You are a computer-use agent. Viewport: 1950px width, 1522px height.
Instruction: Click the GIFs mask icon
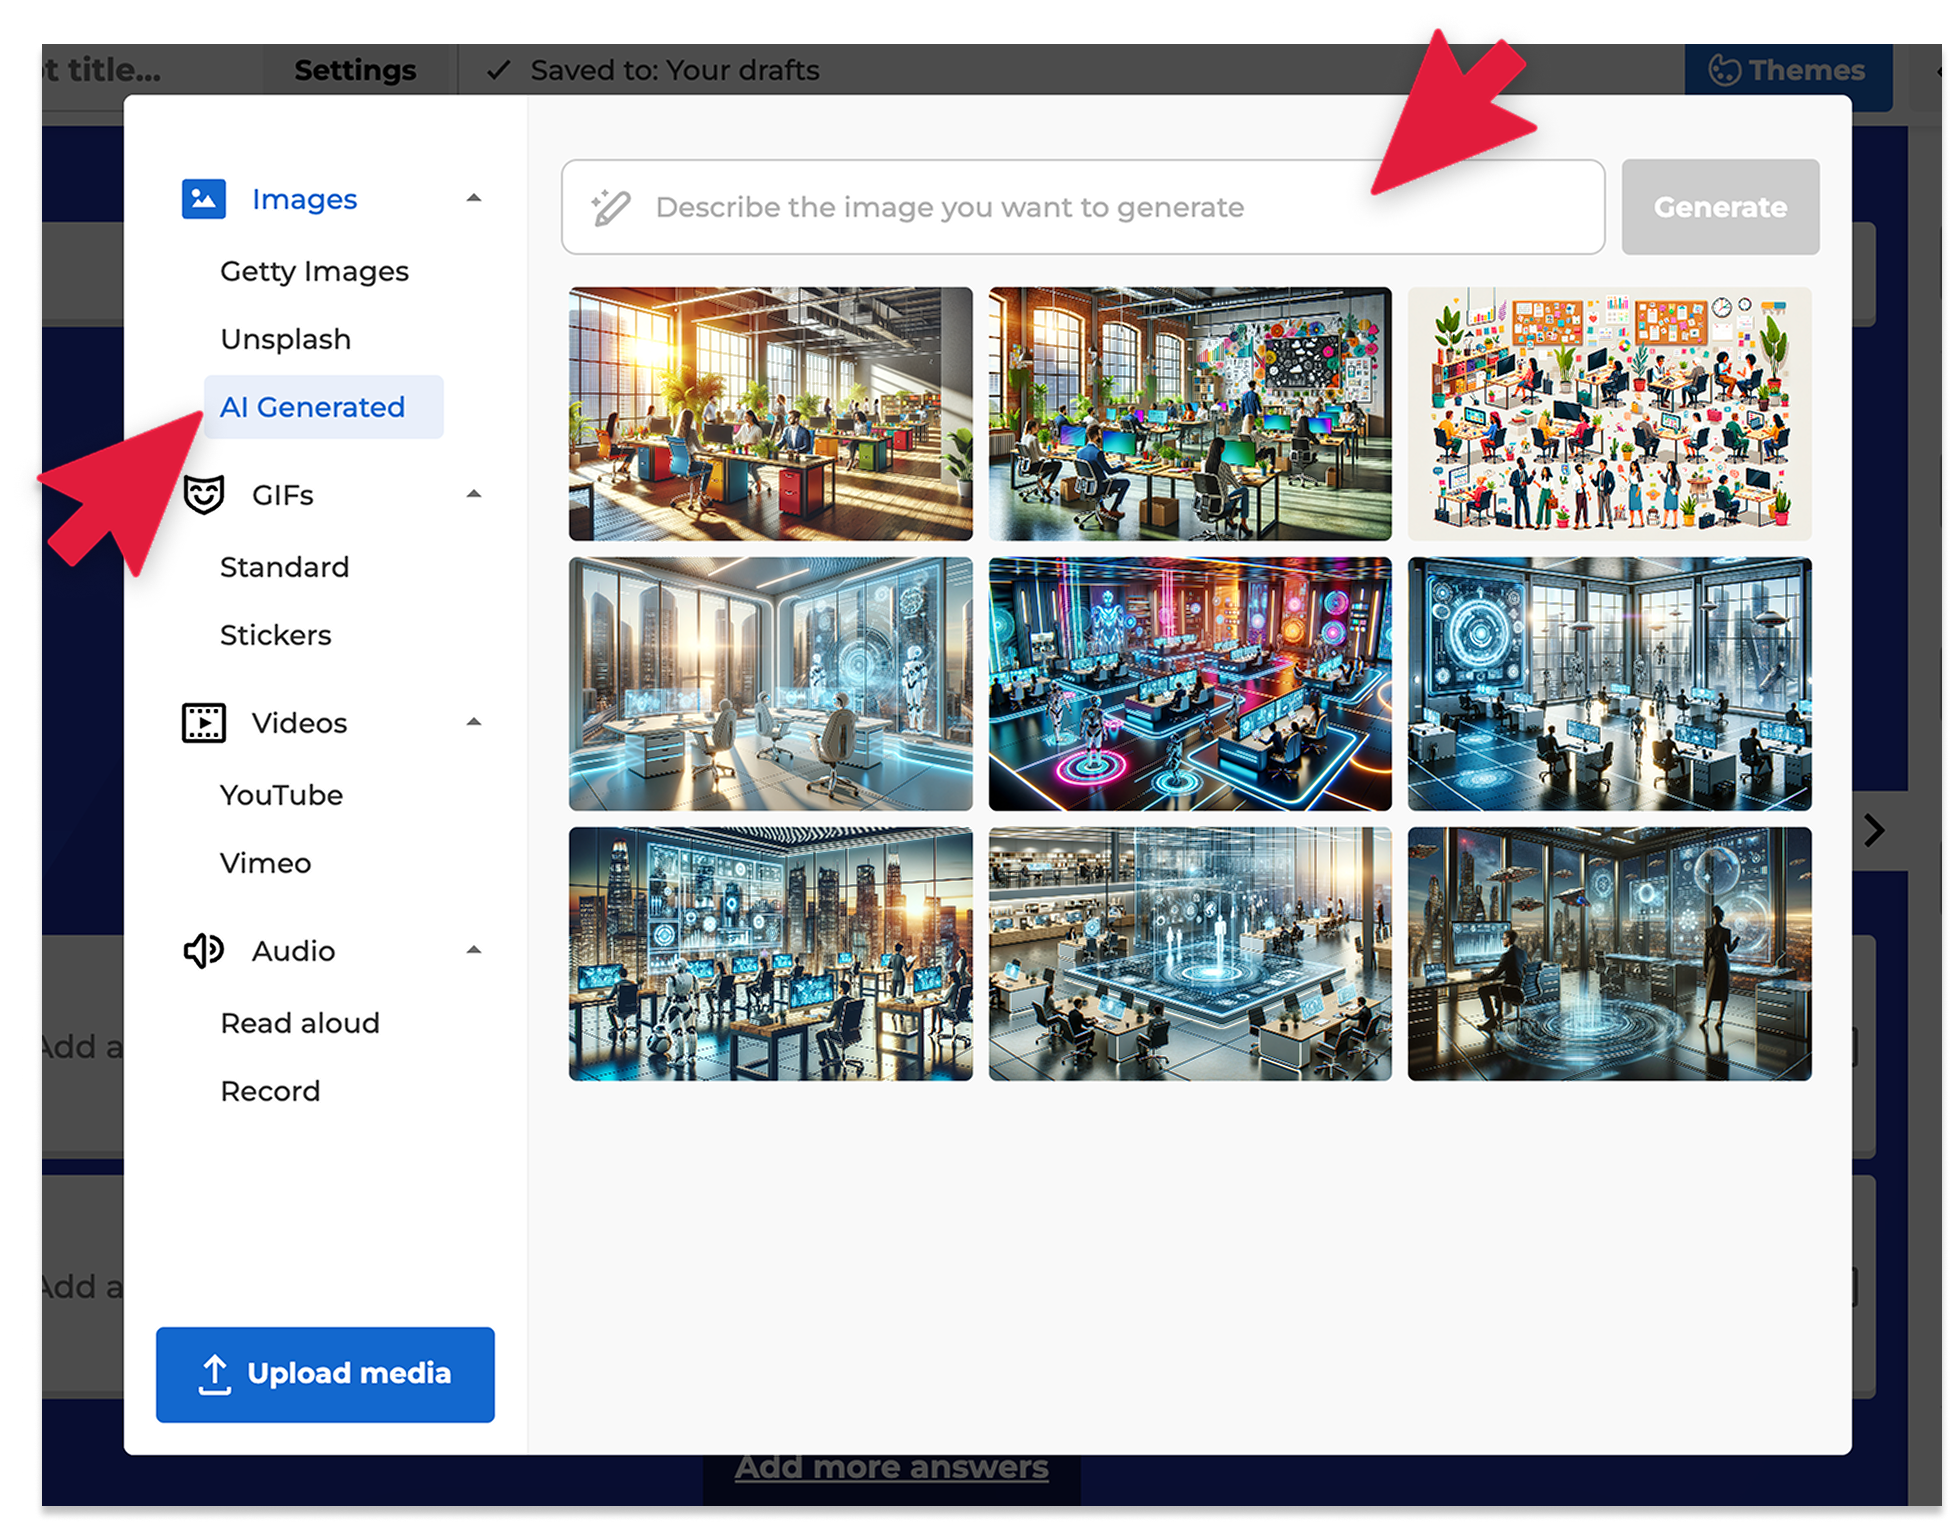click(203, 494)
